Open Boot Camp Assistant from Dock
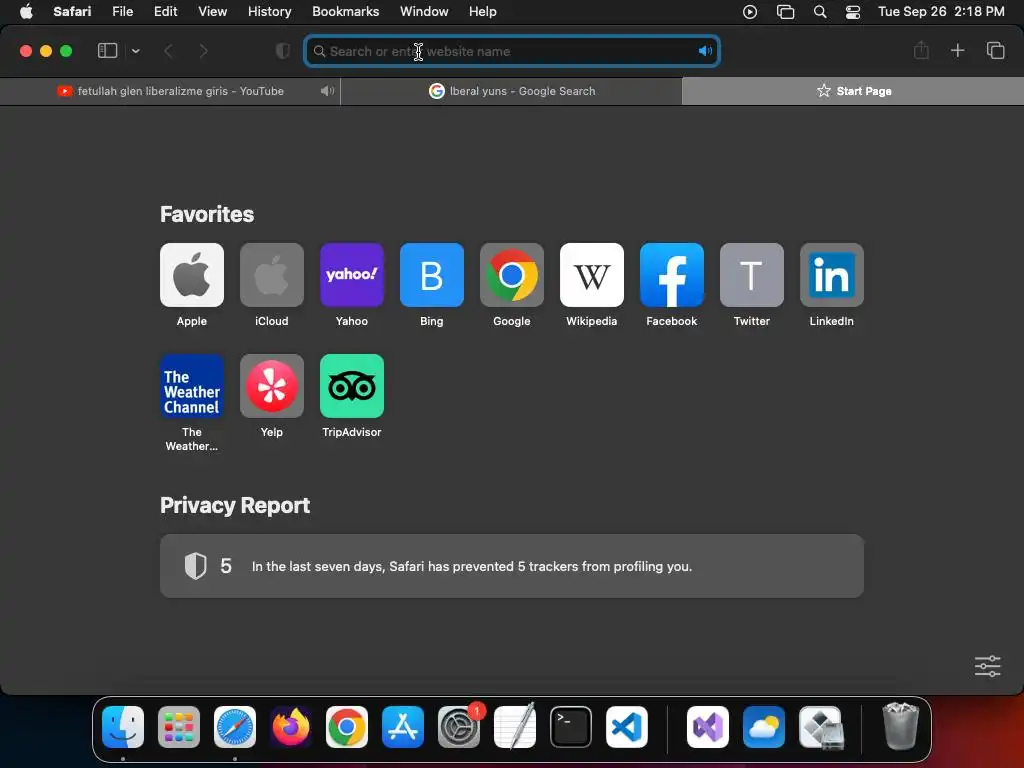The width and height of the screenshot is (1024, 768). (820, 726)
